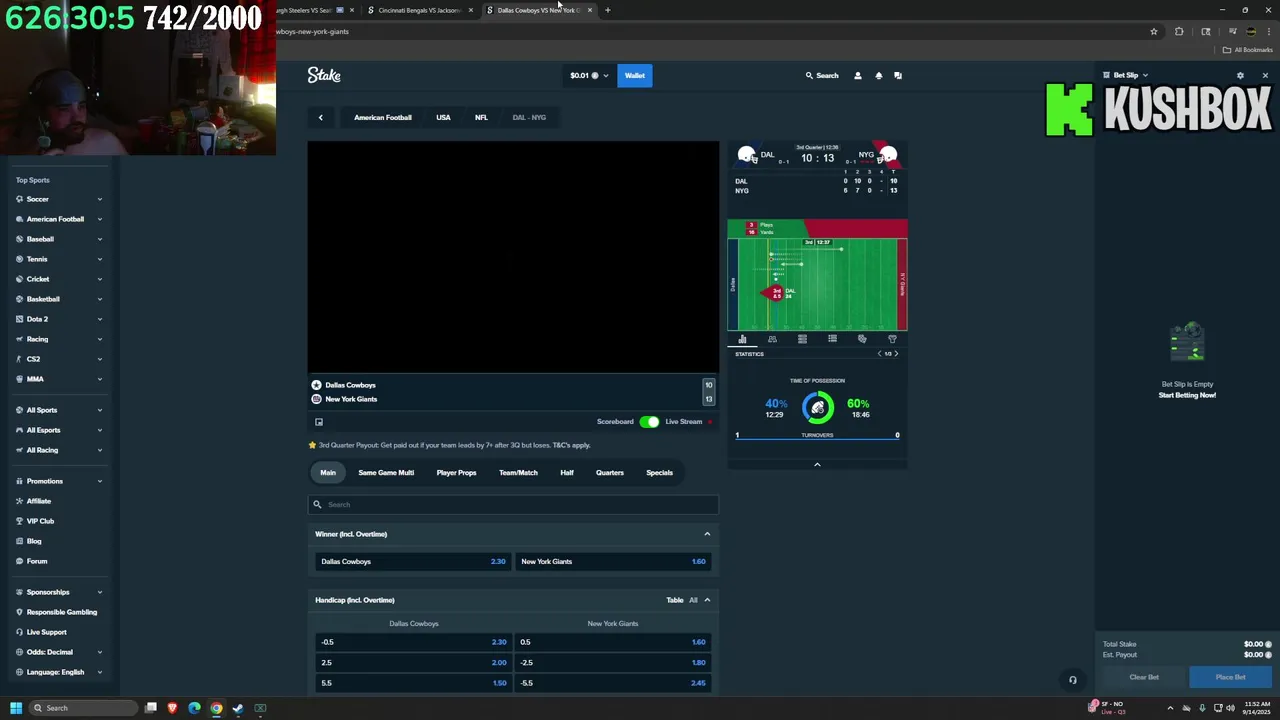Open the live support headset icon
The height and width of the screenshot is (720, 1280).
(1073, 680)
